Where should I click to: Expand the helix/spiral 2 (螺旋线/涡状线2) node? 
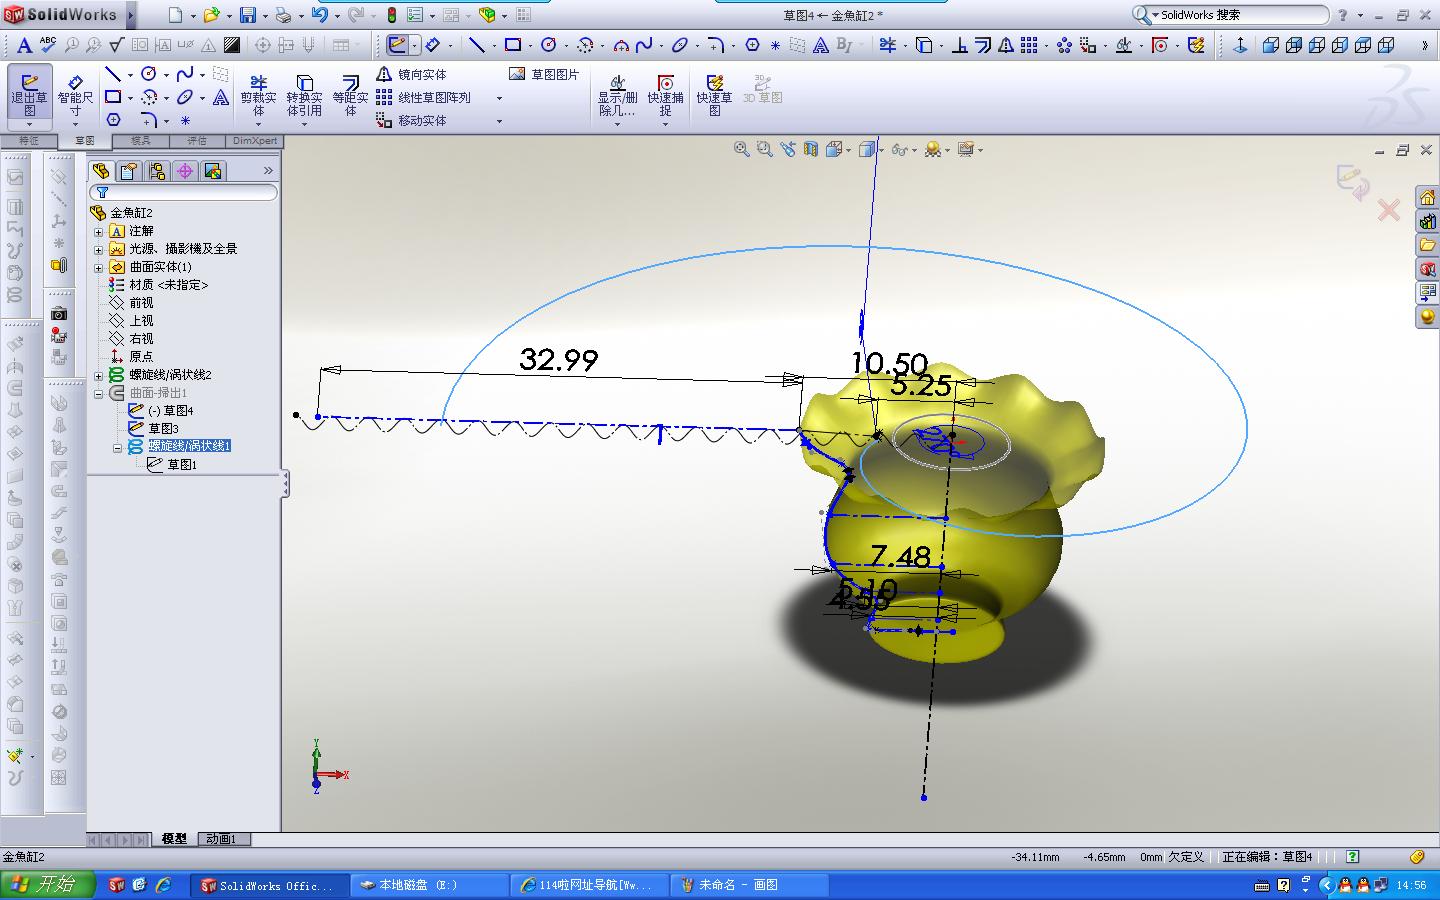click(99, 375)
